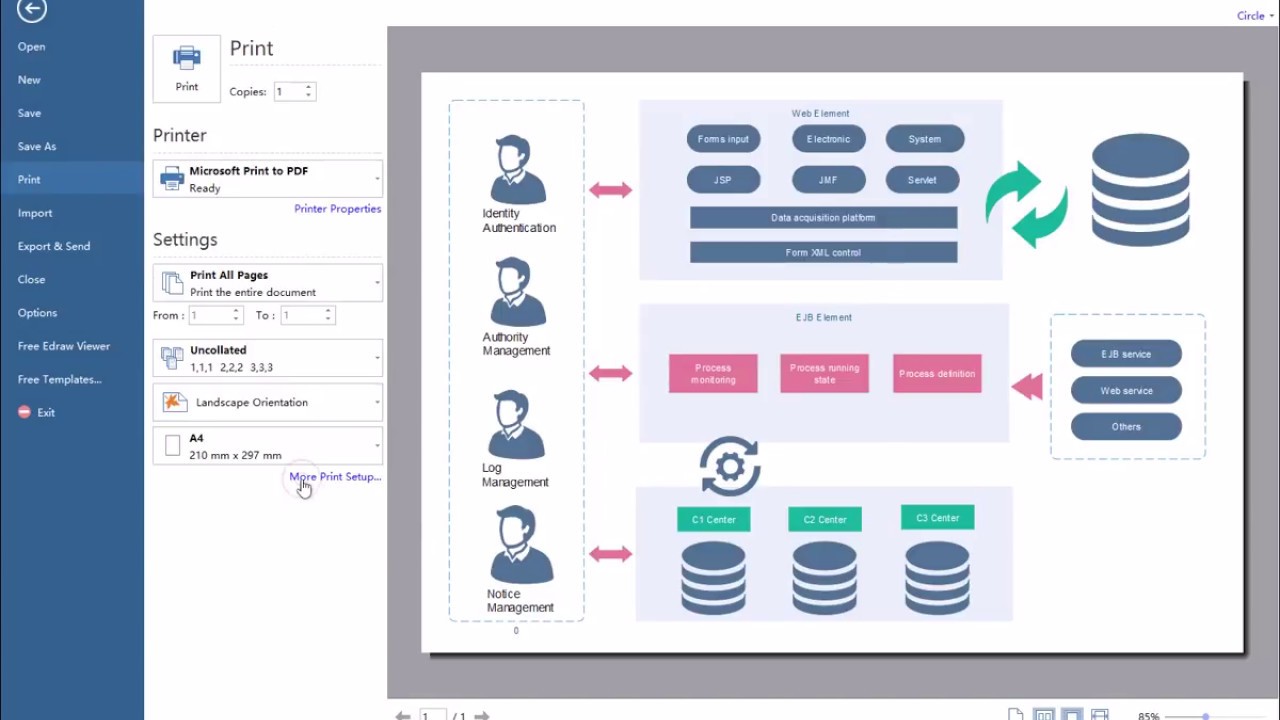The width and height of the screenshot is (1280, 720).
Task: Open Landscape Orientation dropdown
Action: click(x=267, y=402)
